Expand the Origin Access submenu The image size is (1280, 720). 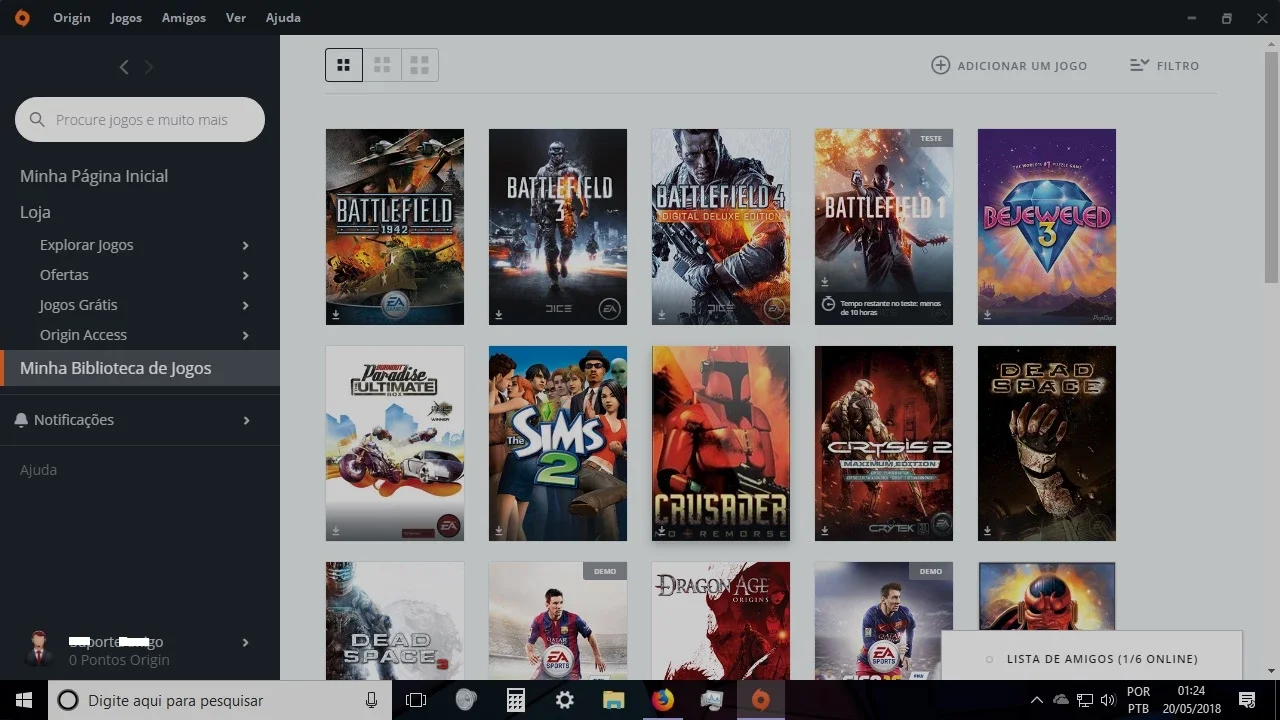[245, 335]
